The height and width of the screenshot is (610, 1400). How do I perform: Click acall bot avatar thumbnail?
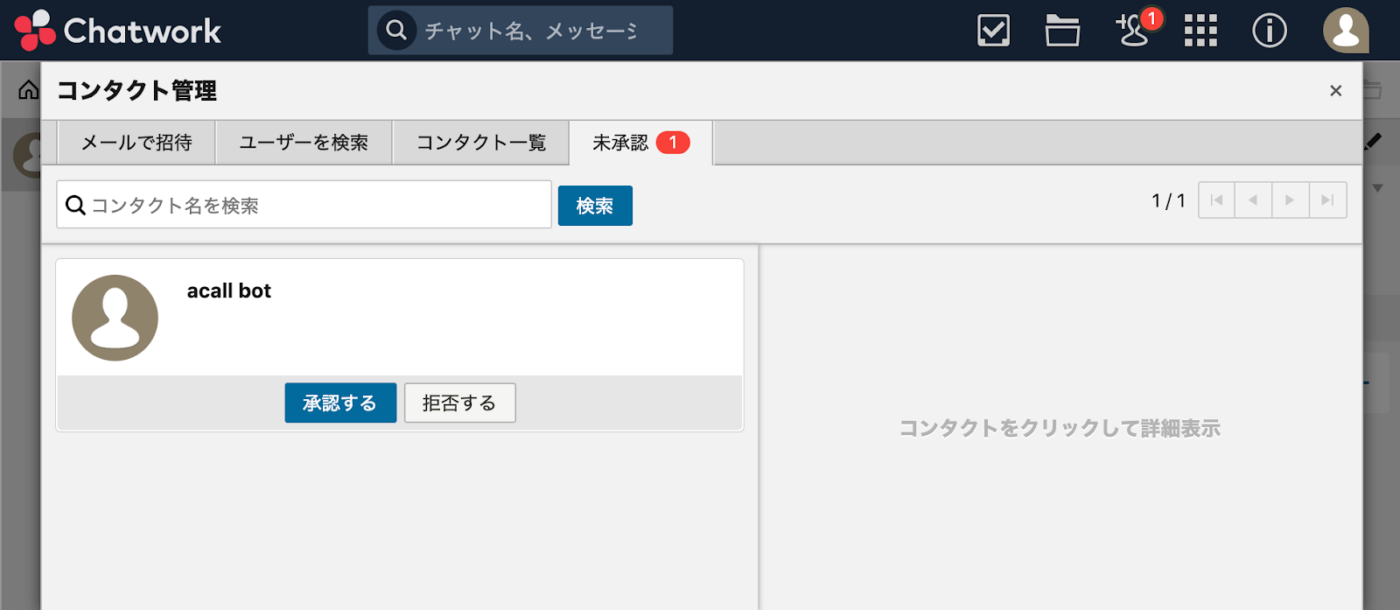coord(115,318)
